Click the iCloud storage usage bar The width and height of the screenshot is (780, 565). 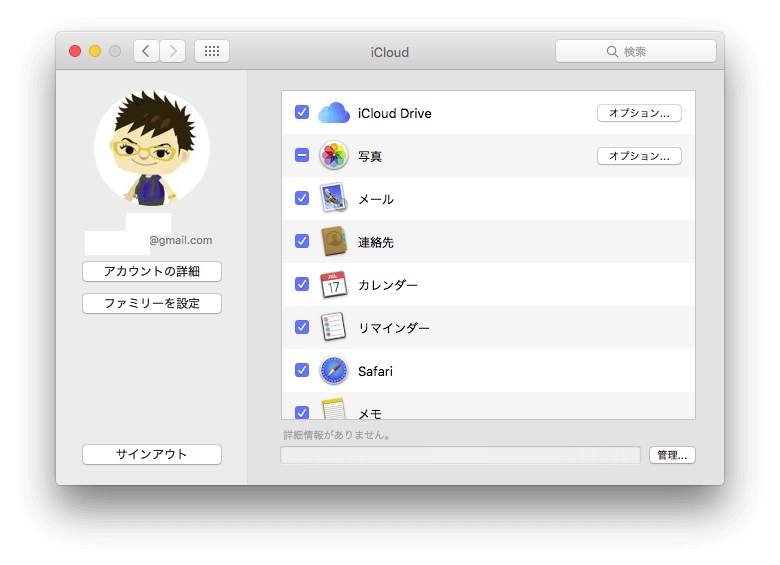(460, 455)
